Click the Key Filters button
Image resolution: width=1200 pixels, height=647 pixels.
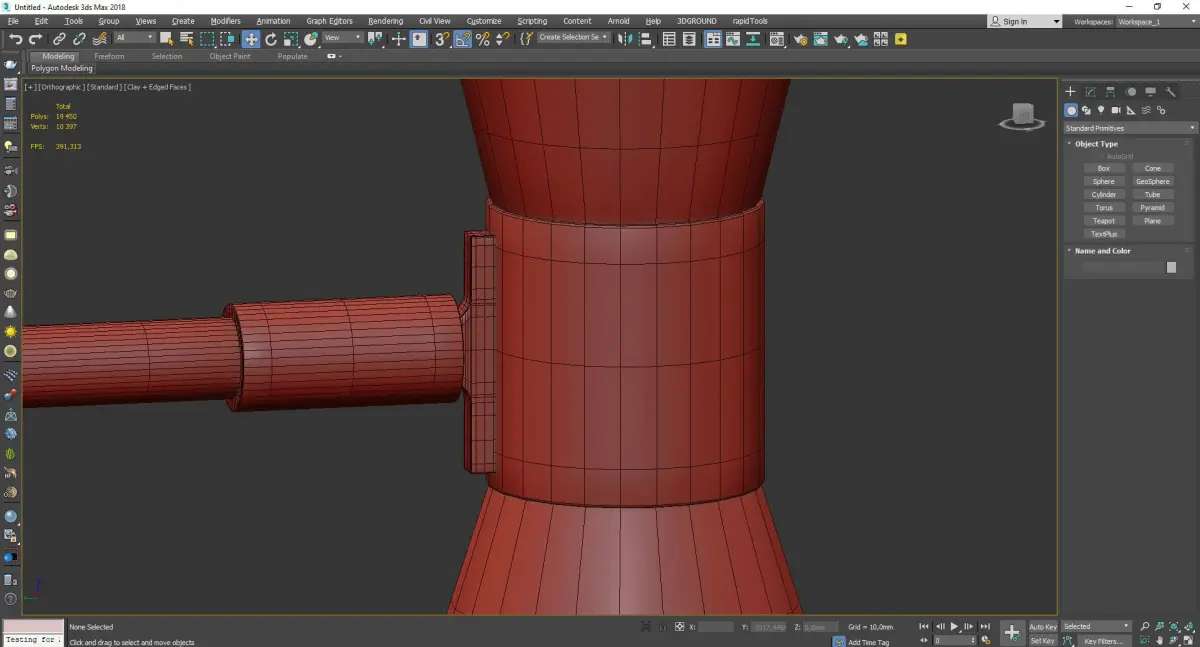[x=1103, y=641]
